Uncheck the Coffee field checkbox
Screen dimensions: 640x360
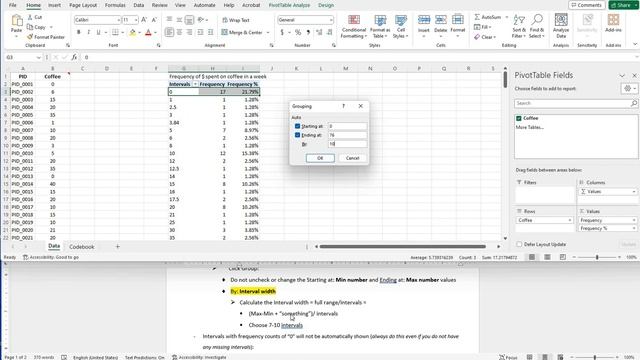tap(519, 118)
